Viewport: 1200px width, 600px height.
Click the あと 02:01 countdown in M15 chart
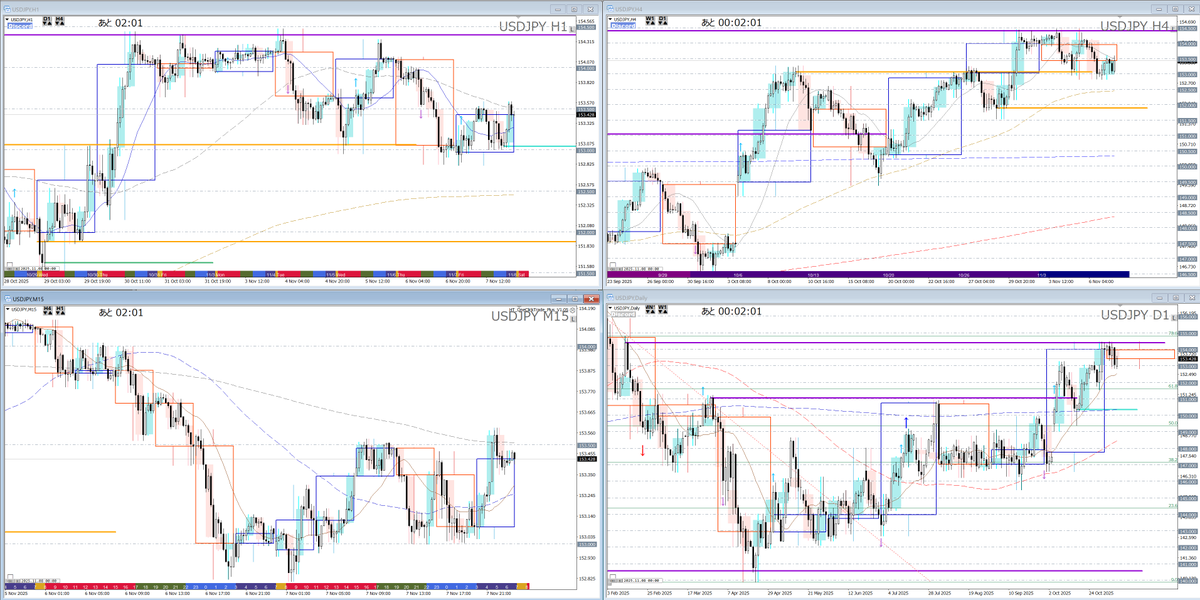121,312
